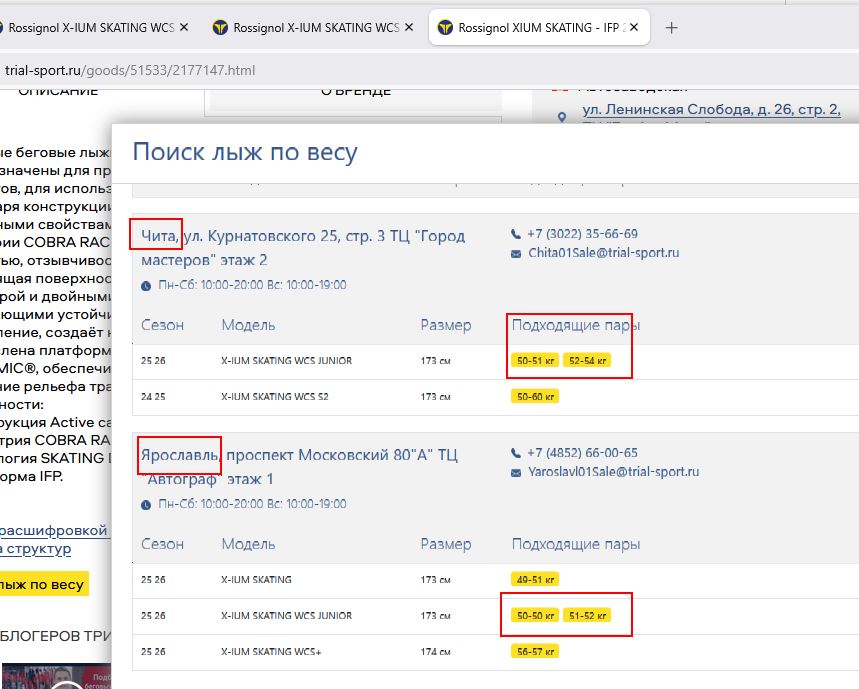Image resolution: width=859 pixels, height=689 pixels.
Task: Open the О БРЕНДЕ tab on background page
Action: 355,92
